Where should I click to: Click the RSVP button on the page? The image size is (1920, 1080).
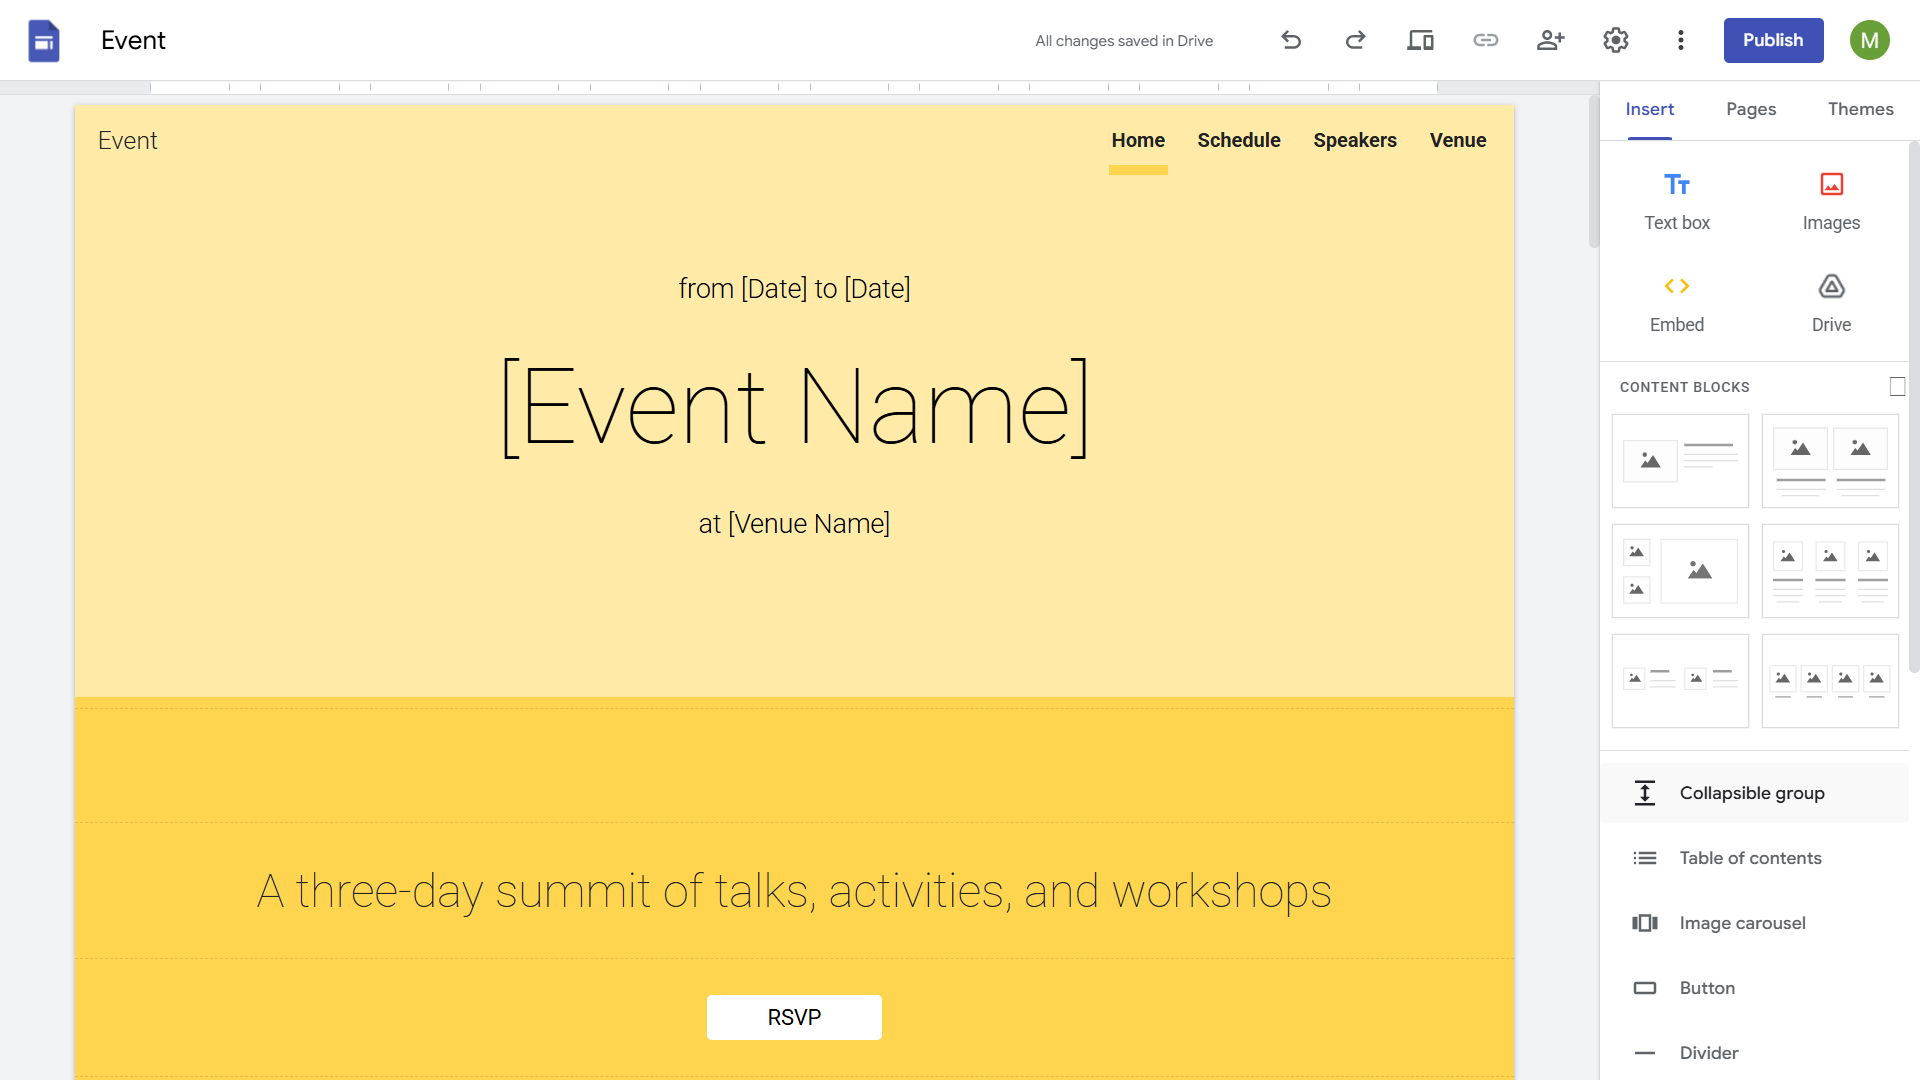pos(794,1017)
